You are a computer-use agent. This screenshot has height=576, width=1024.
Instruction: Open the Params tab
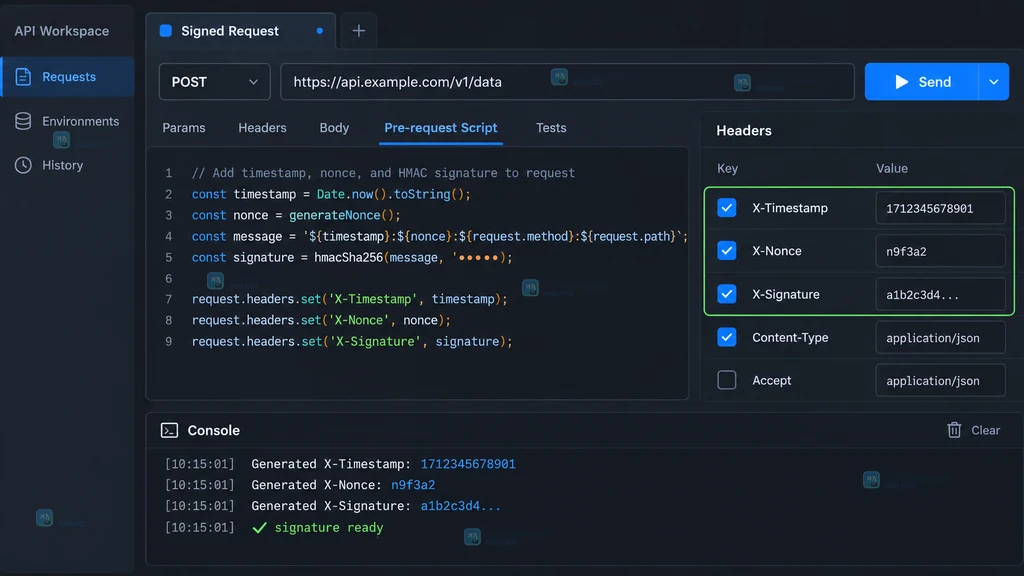(184, 128)
